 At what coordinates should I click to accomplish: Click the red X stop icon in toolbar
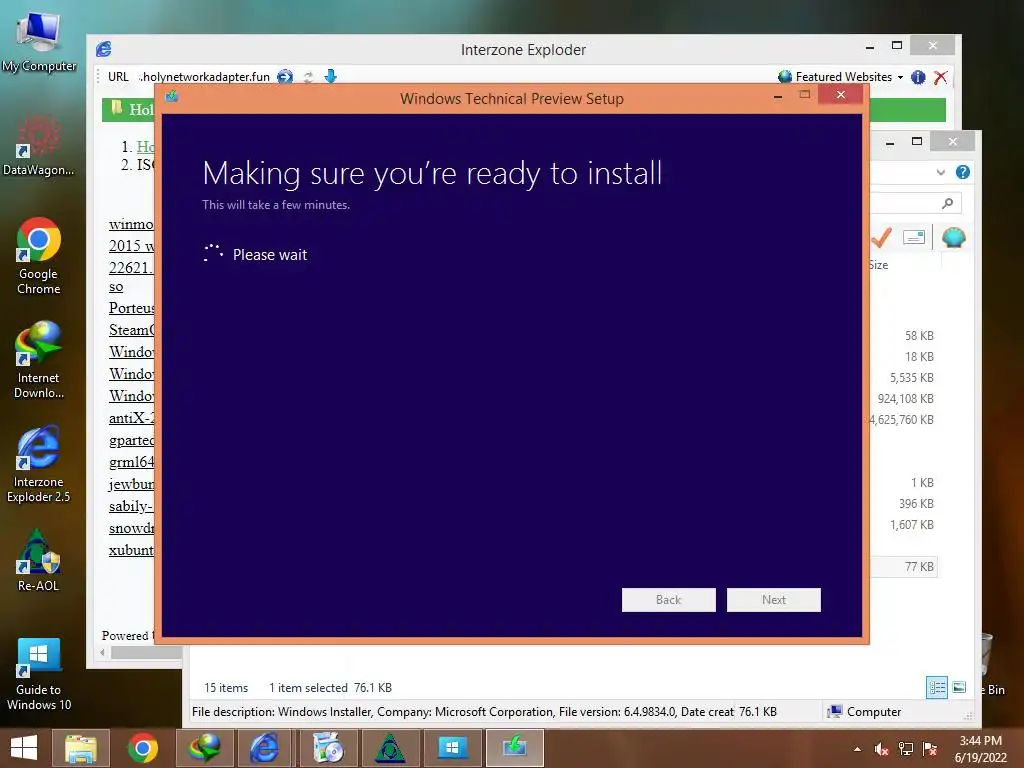point(940,77)
